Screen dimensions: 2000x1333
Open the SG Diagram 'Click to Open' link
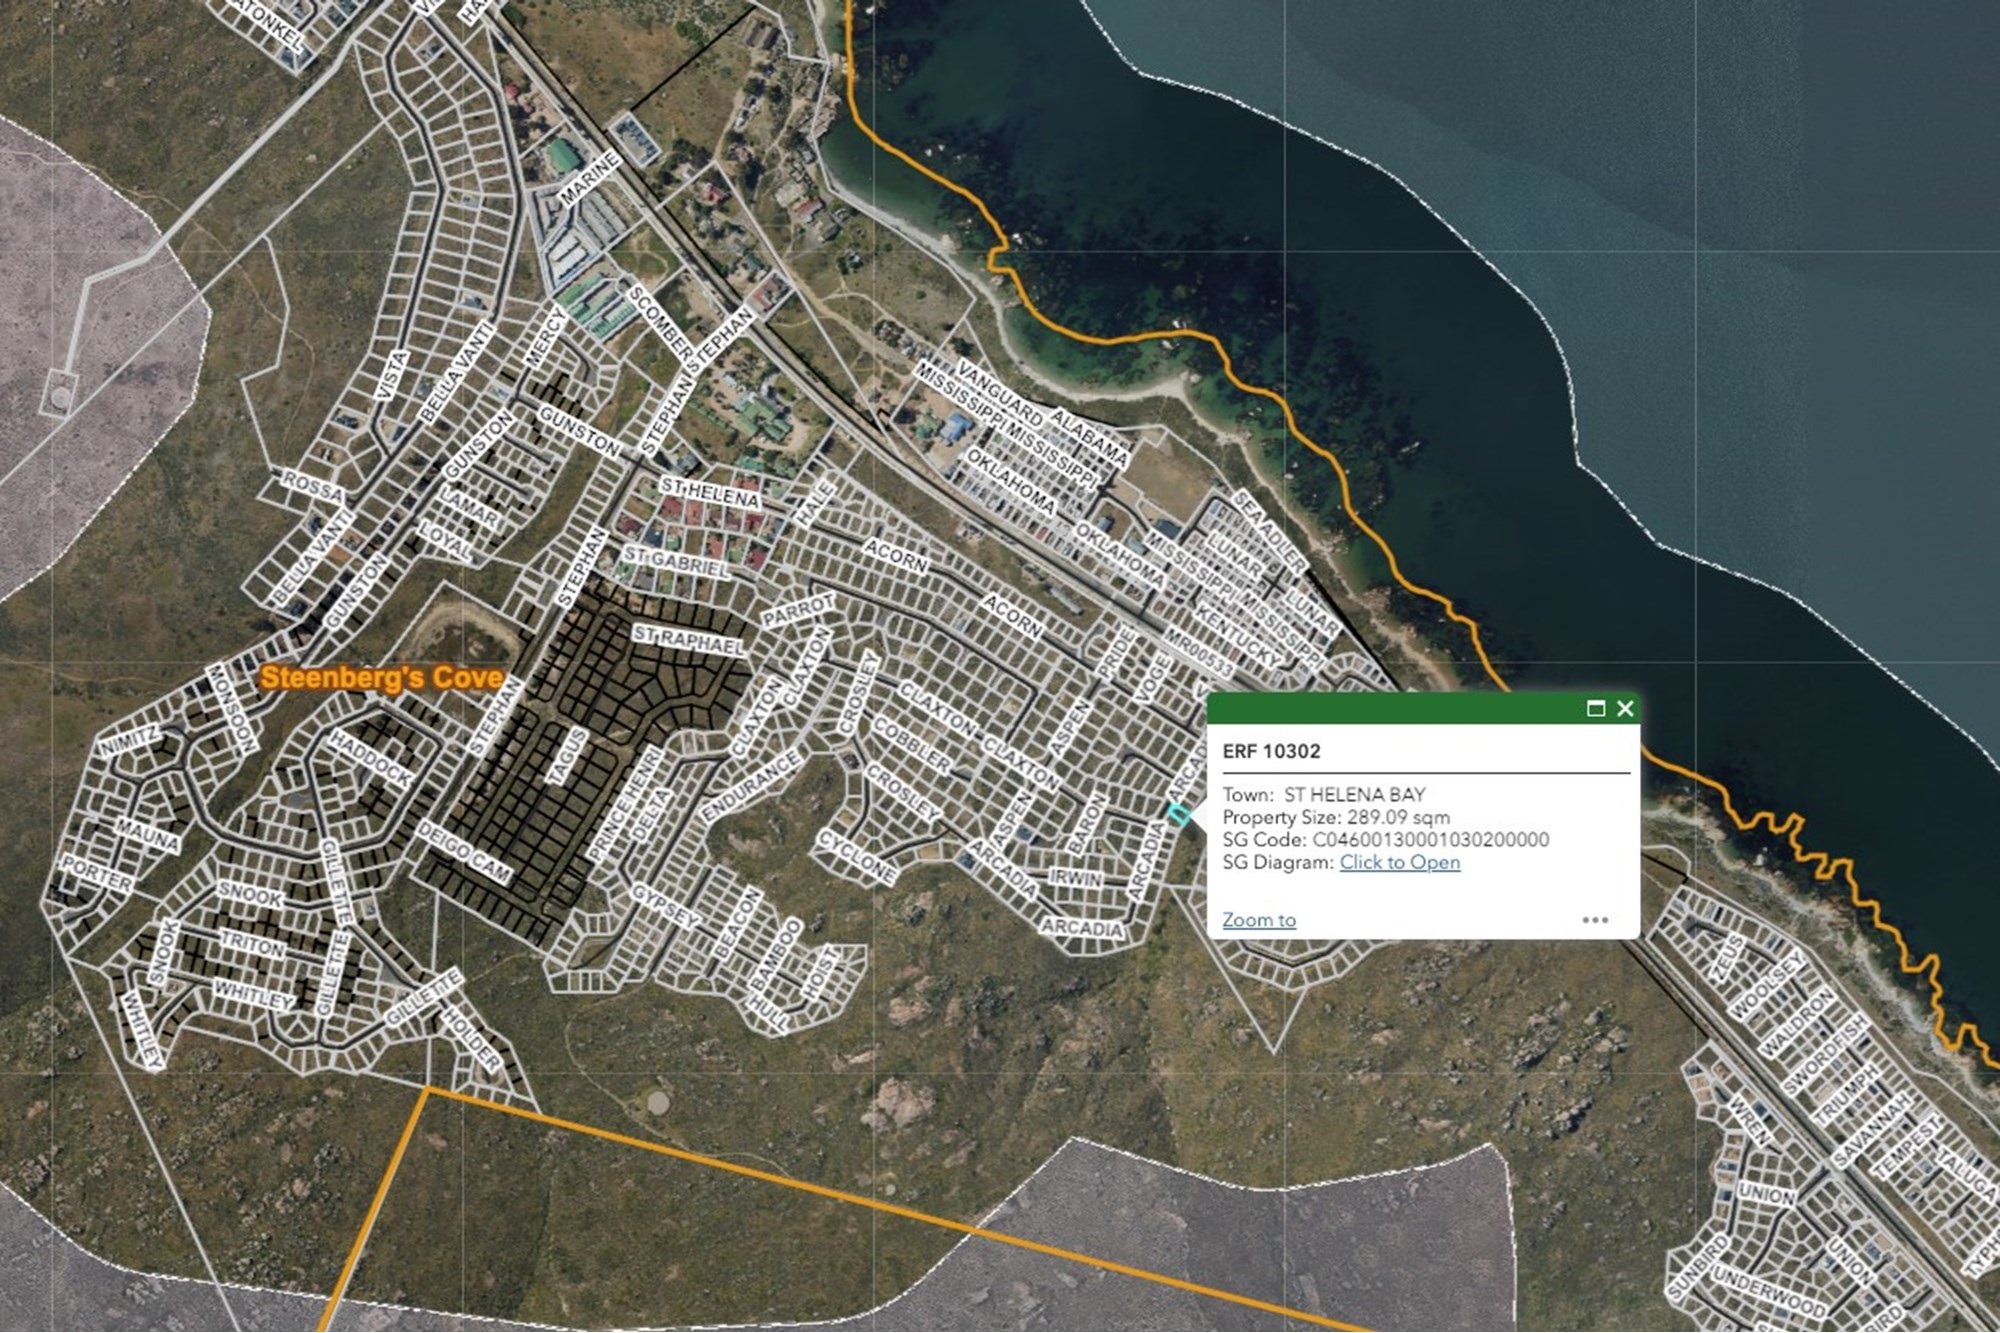coord(1399,863)
